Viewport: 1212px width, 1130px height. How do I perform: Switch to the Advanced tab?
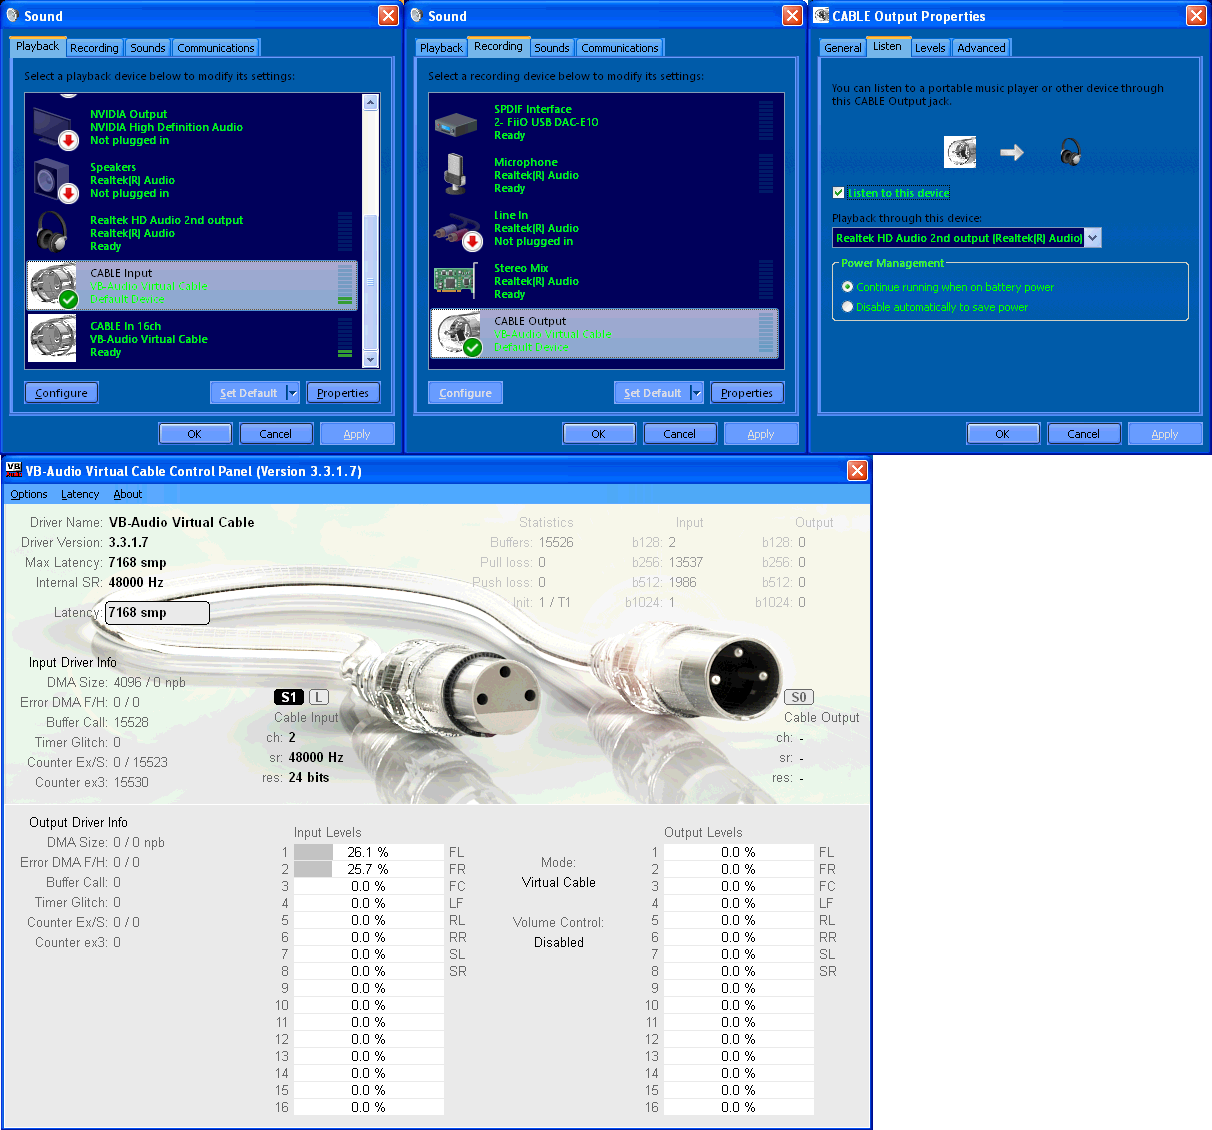pos(981,47)
